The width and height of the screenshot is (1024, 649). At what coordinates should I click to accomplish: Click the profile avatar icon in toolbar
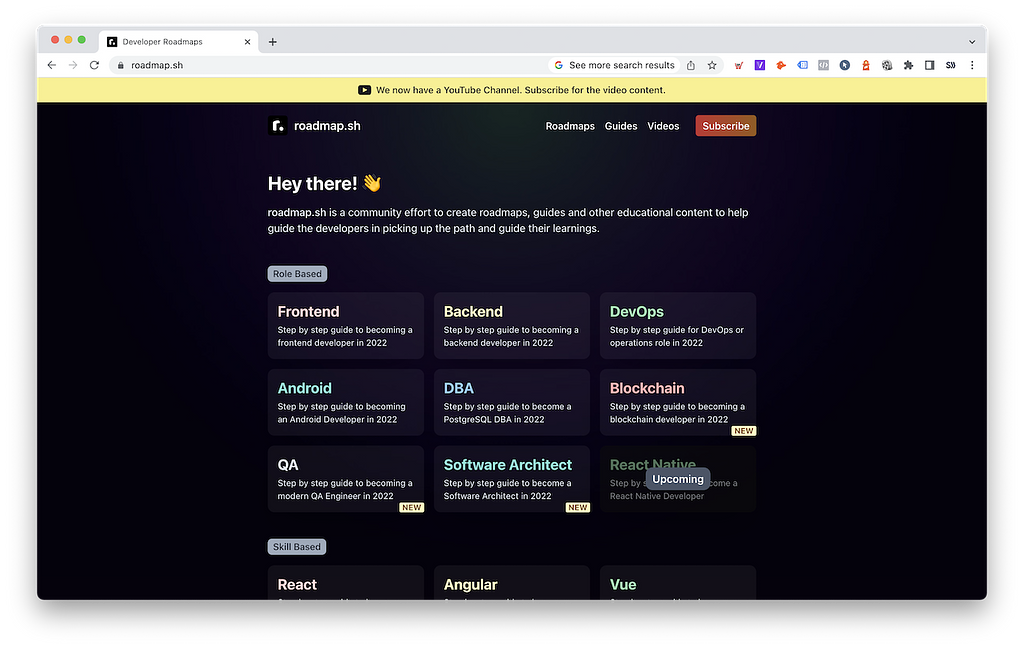pos(951,65)
